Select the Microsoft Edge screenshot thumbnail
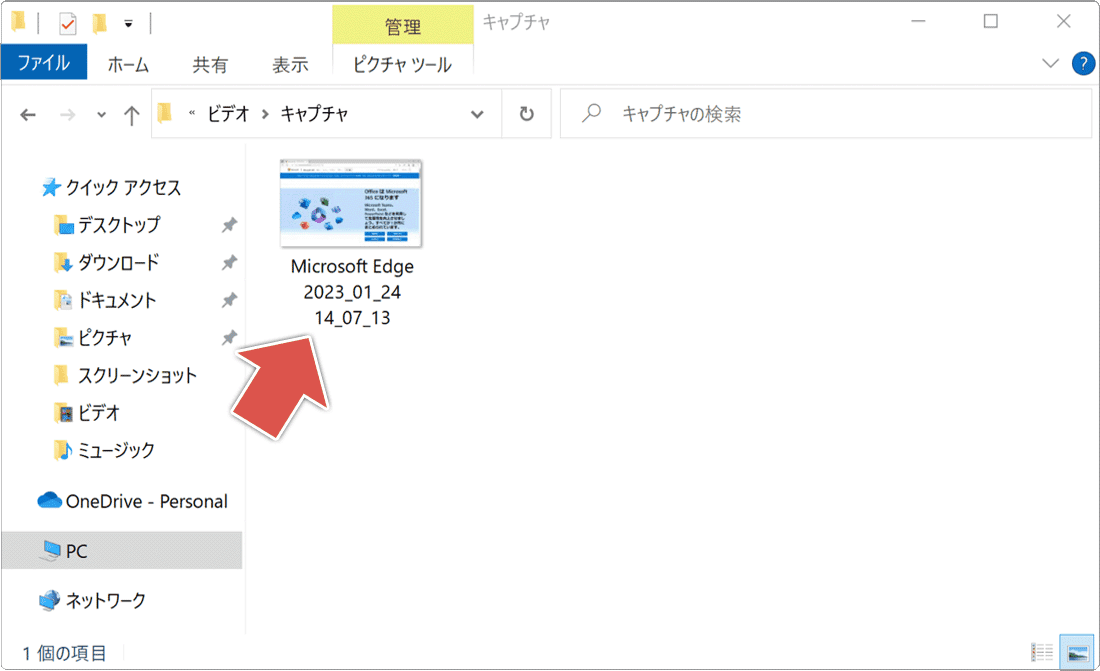1100x671 pixels. click(x=351, y=203)
